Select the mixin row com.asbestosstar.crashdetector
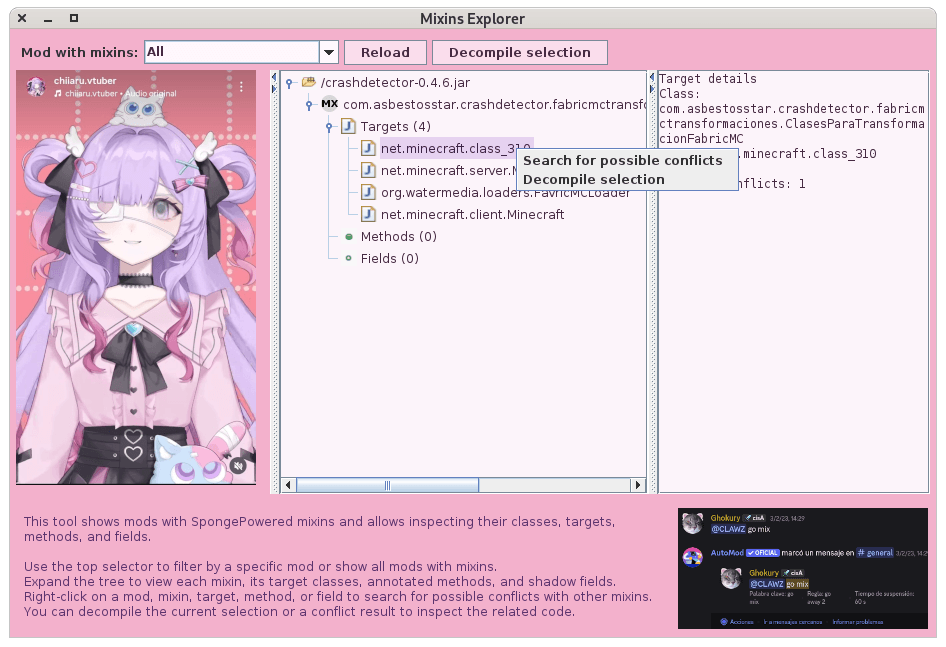The height and width of the screenshot is (647, 946). tap(495, 105)
